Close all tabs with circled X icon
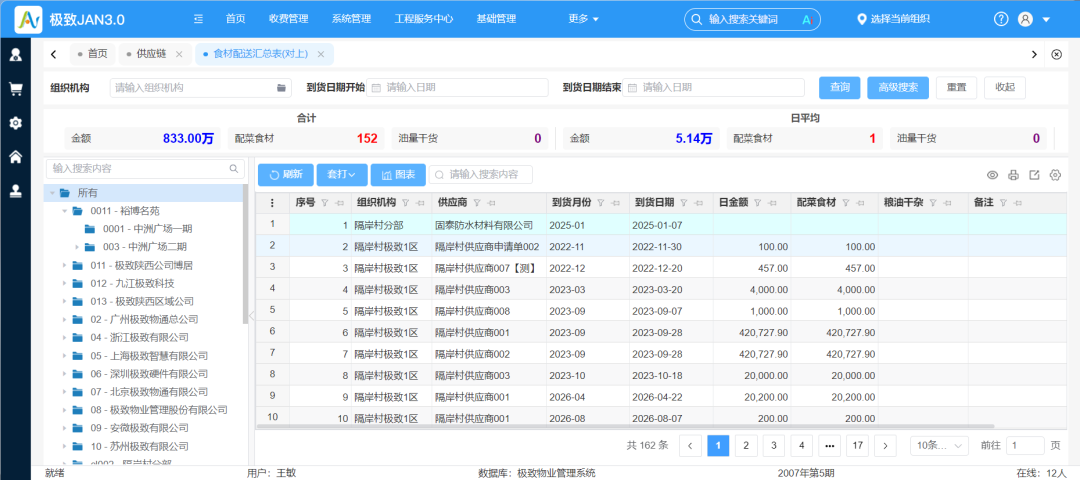 tap(1057, 54)
